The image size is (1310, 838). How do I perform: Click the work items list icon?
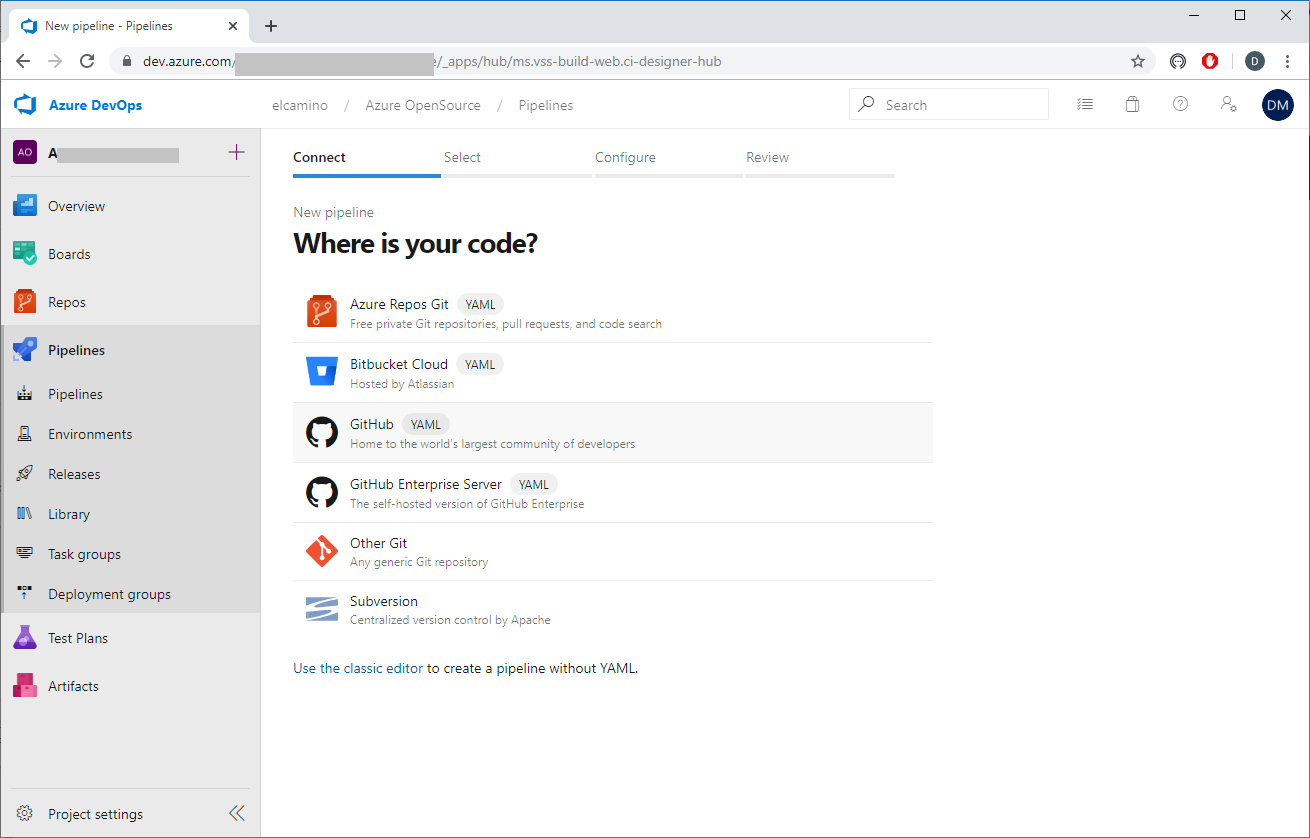1085,104
